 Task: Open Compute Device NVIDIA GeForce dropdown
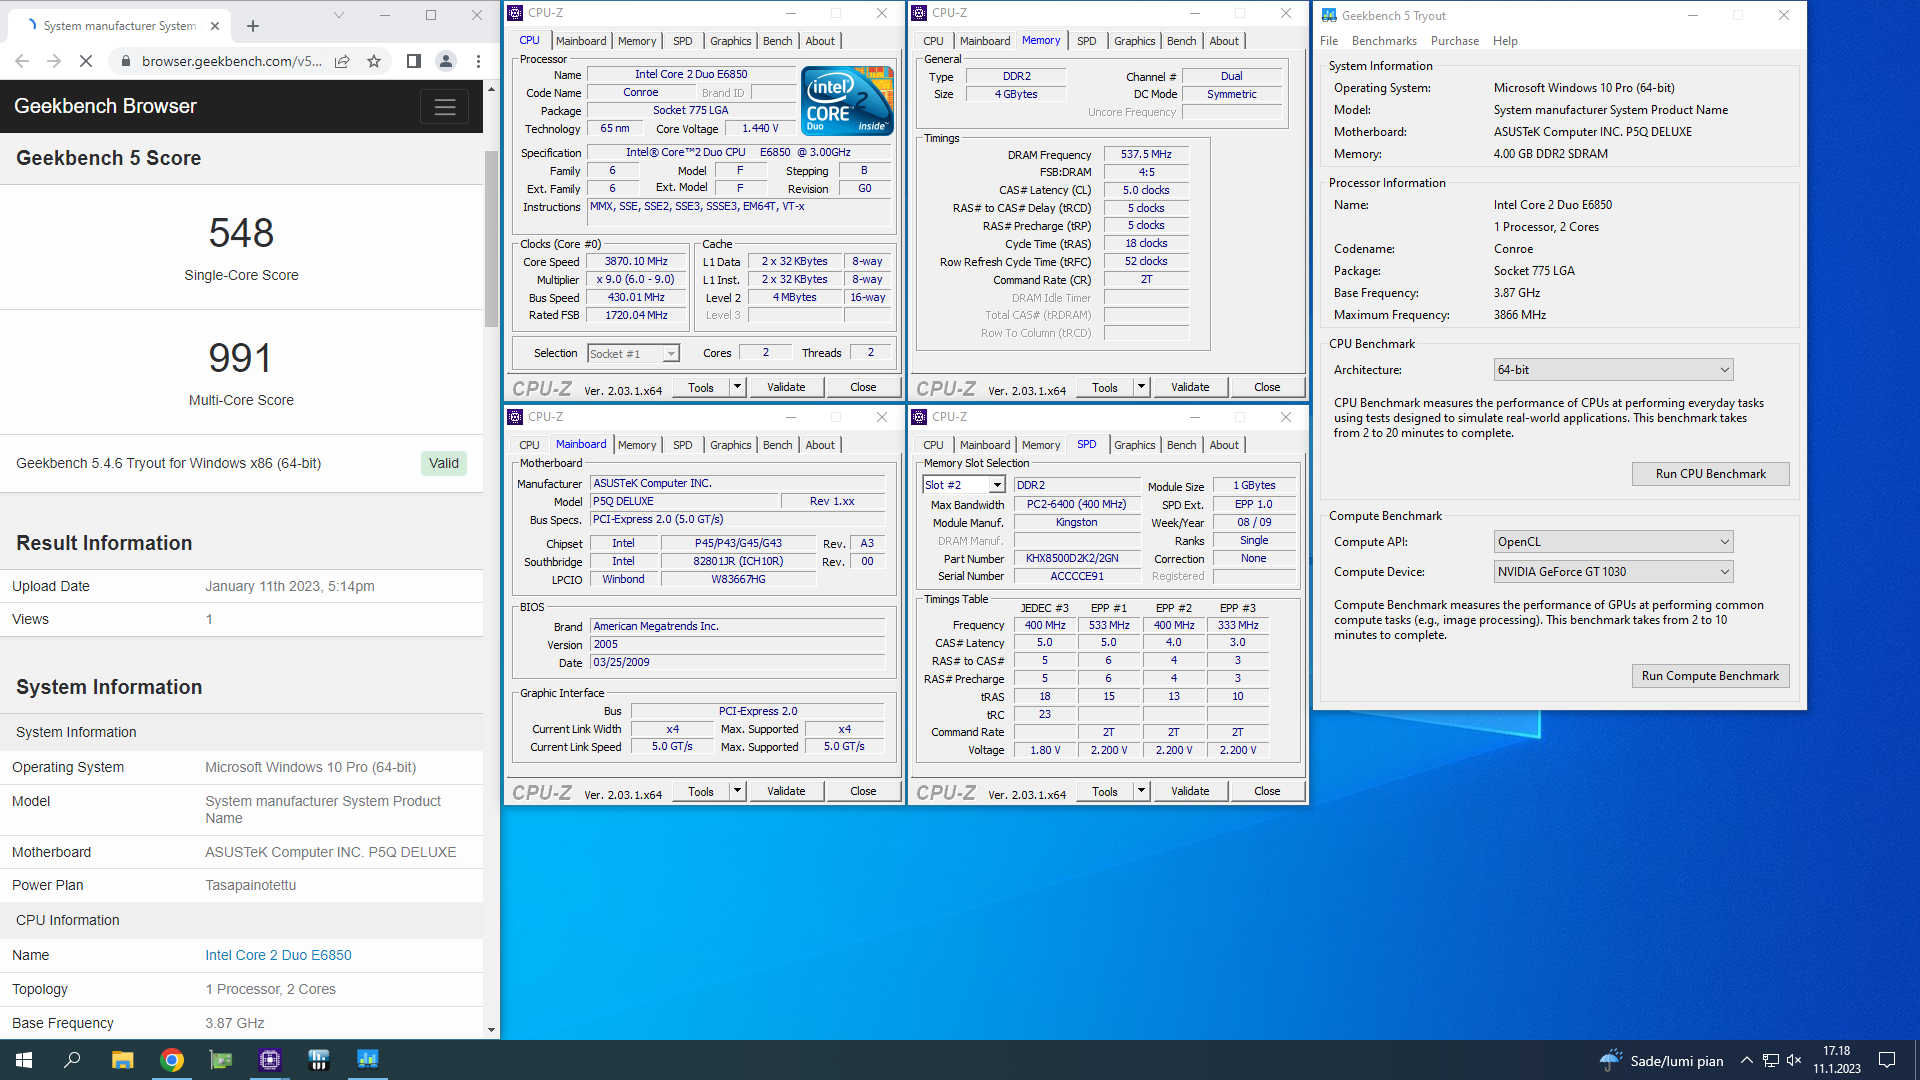tap(1613, 572)
